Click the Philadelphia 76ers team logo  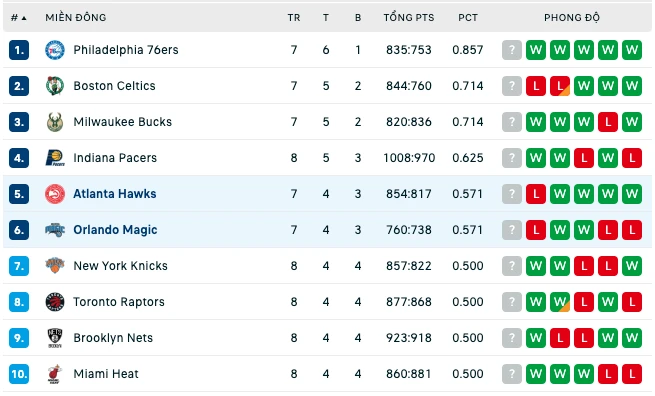pos(55,50)
